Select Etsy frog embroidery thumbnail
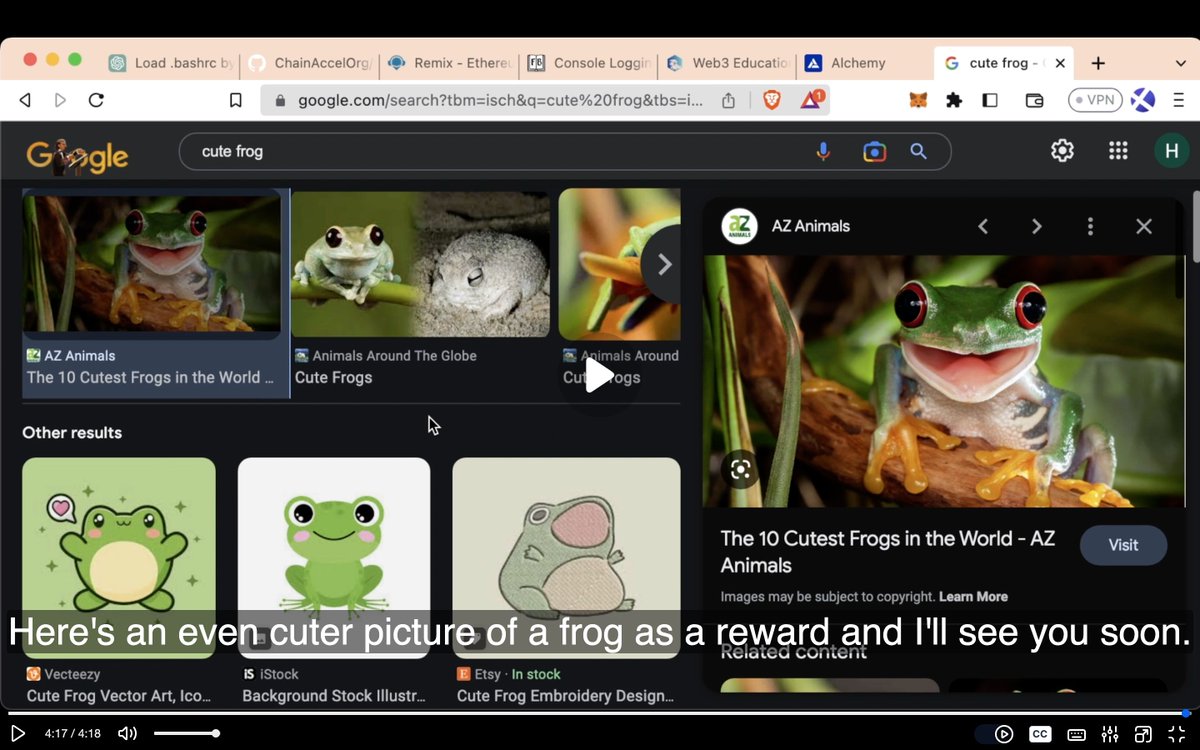The height and width of the screenshot is (750, 1200). 566,558
